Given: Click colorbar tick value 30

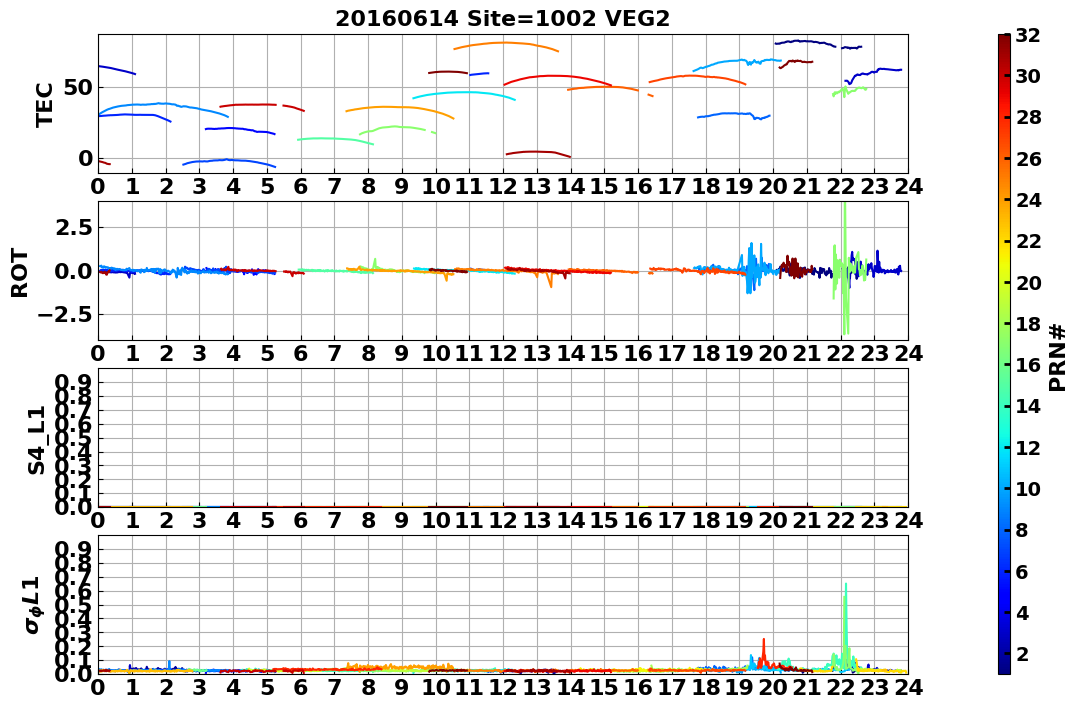Looking at the screenshot, I should click(x=1028, y=76).
